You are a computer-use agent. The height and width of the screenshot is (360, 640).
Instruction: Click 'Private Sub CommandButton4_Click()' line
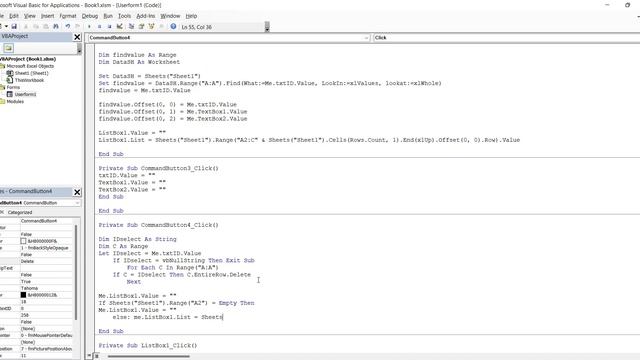pyautogui.click(x=158, y=225)
